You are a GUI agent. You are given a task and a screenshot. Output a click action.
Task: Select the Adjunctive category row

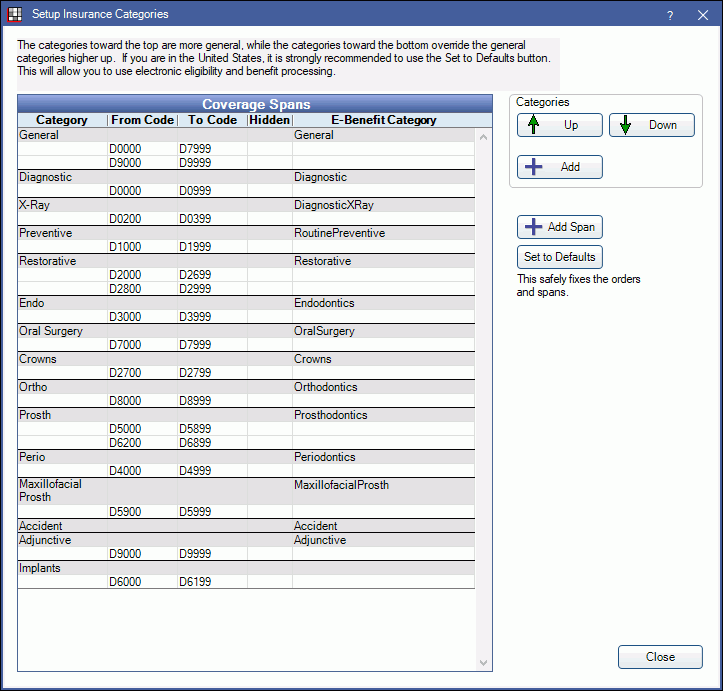[246, 540]
